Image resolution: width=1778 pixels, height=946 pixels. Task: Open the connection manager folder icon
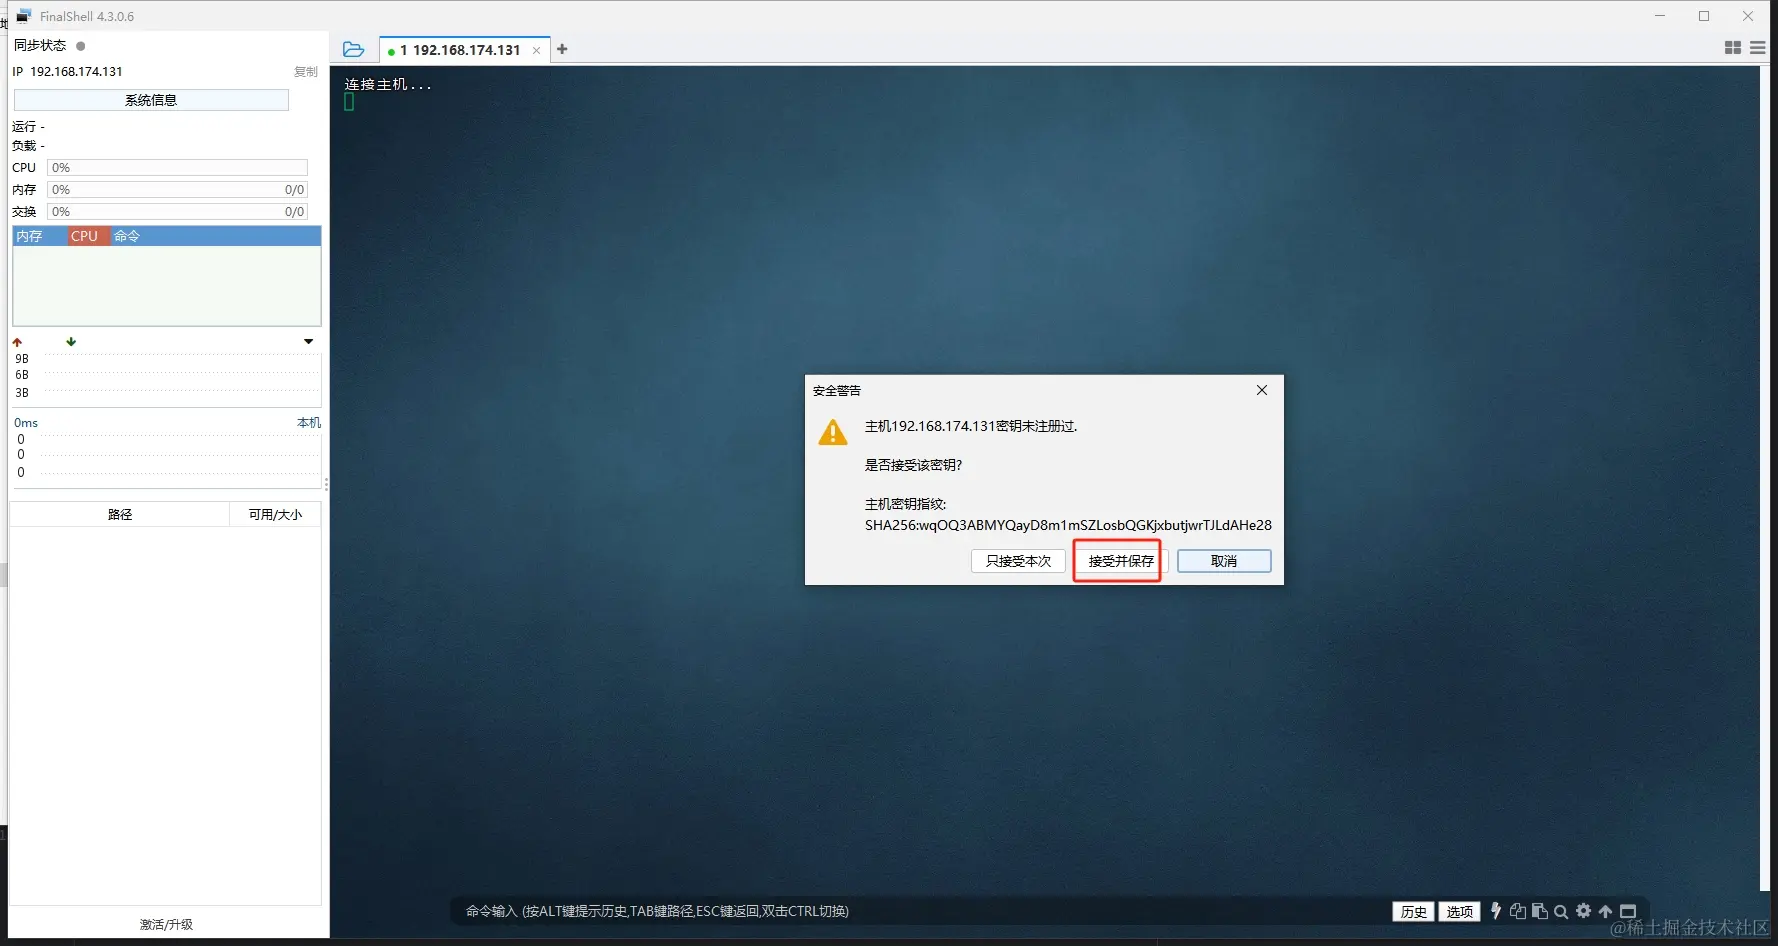pyautogui.click(x=353, y=49)
